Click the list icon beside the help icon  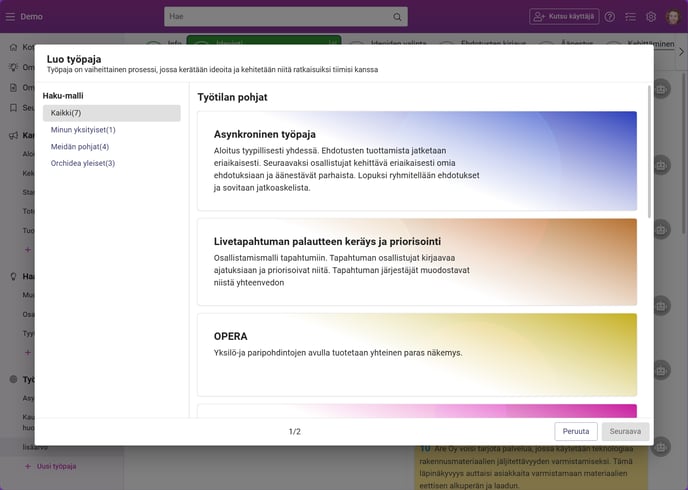(631, 17)
